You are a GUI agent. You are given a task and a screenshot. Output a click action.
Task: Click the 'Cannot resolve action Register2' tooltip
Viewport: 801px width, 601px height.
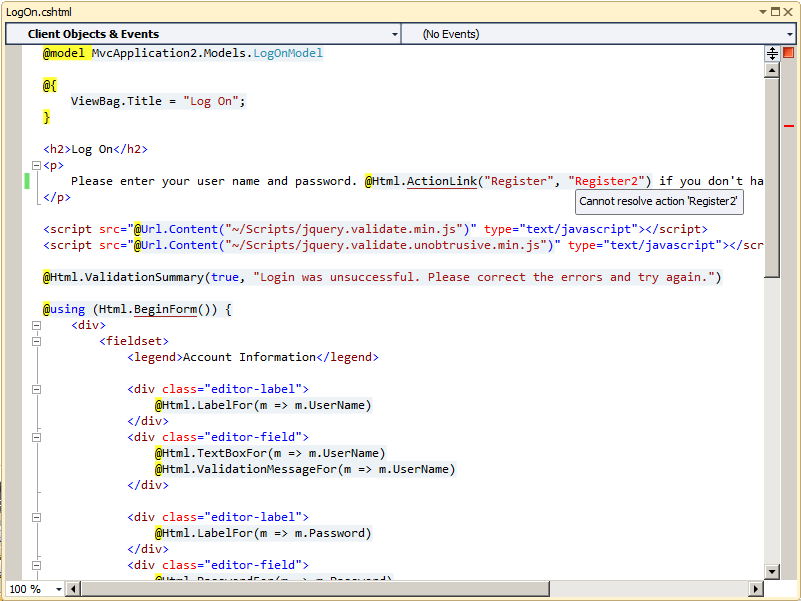coord(659,201)
